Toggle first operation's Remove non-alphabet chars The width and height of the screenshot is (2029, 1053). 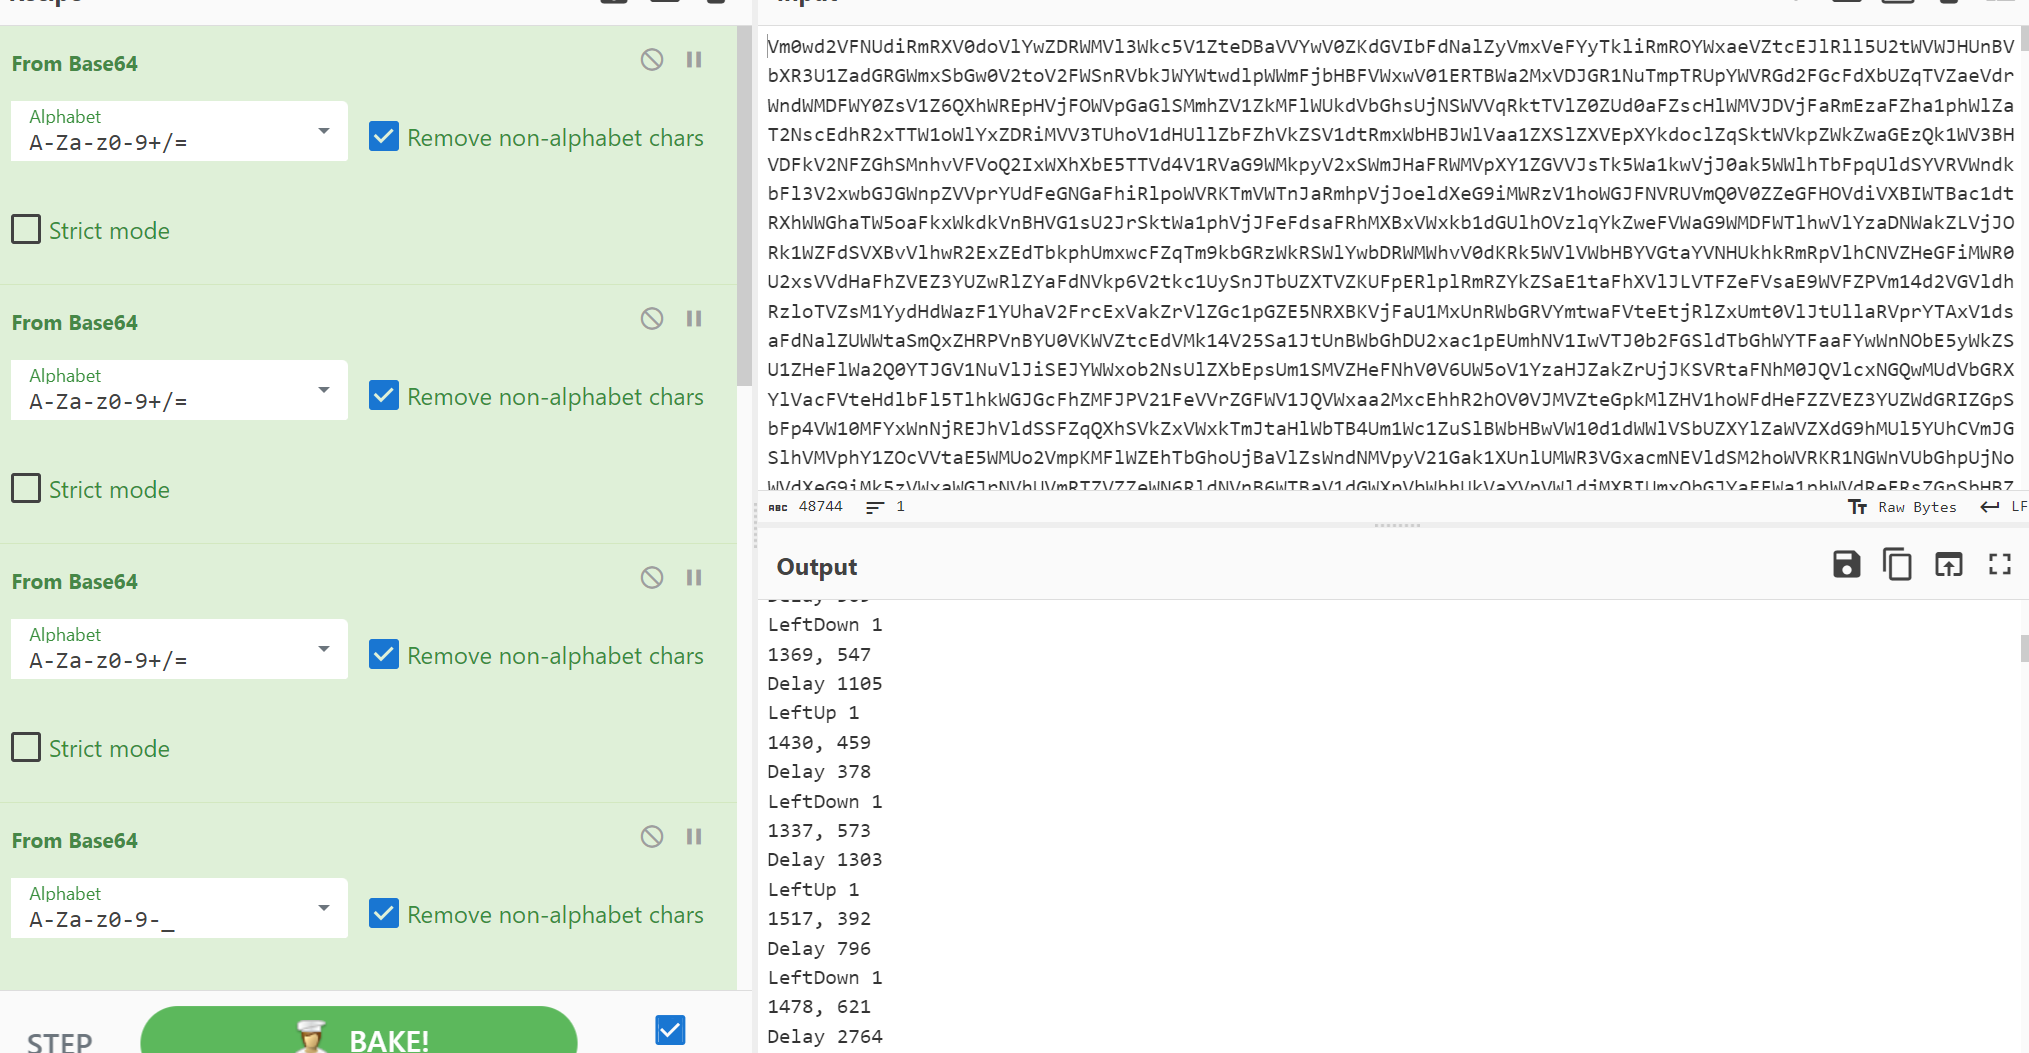point(384,137)
